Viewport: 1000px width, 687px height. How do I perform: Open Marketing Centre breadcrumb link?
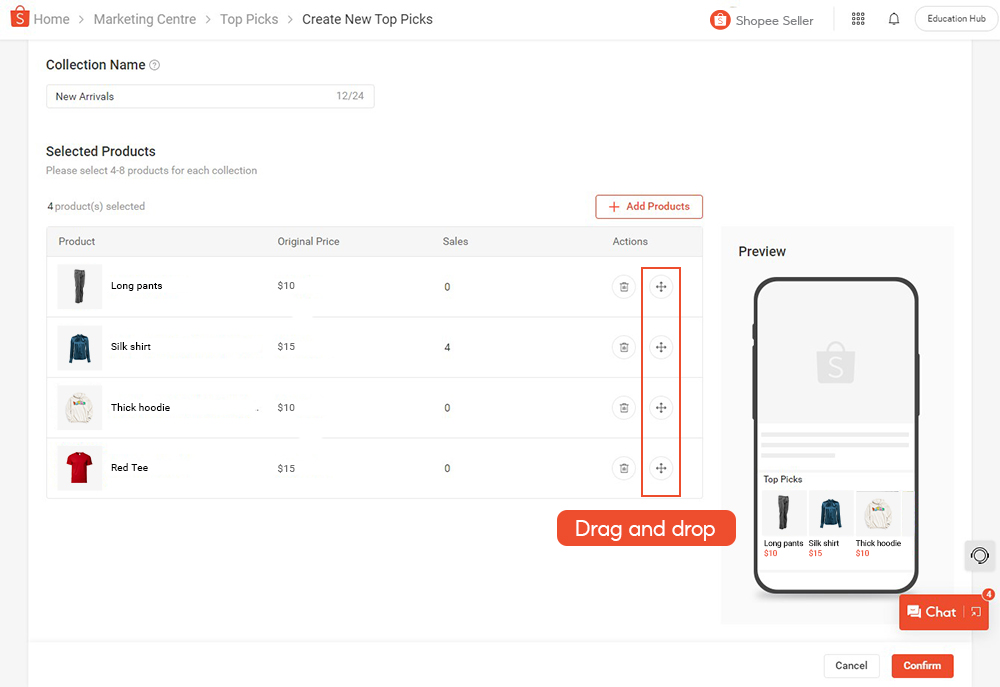pyautogui.click(x=145, y=19)
